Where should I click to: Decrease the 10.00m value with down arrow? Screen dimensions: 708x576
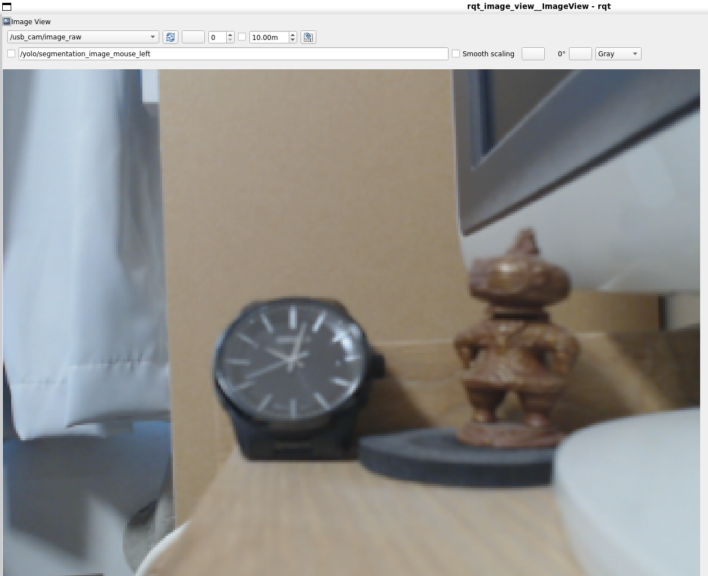coord(292,40)
